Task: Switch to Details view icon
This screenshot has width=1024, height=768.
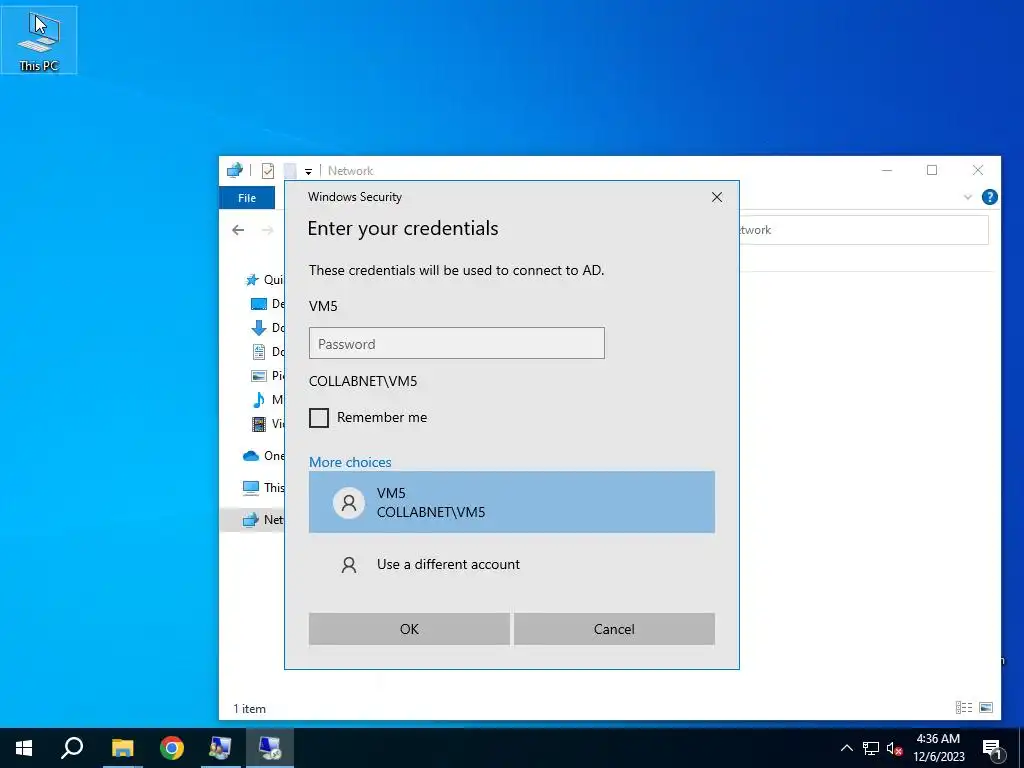Action: [964, 707]
